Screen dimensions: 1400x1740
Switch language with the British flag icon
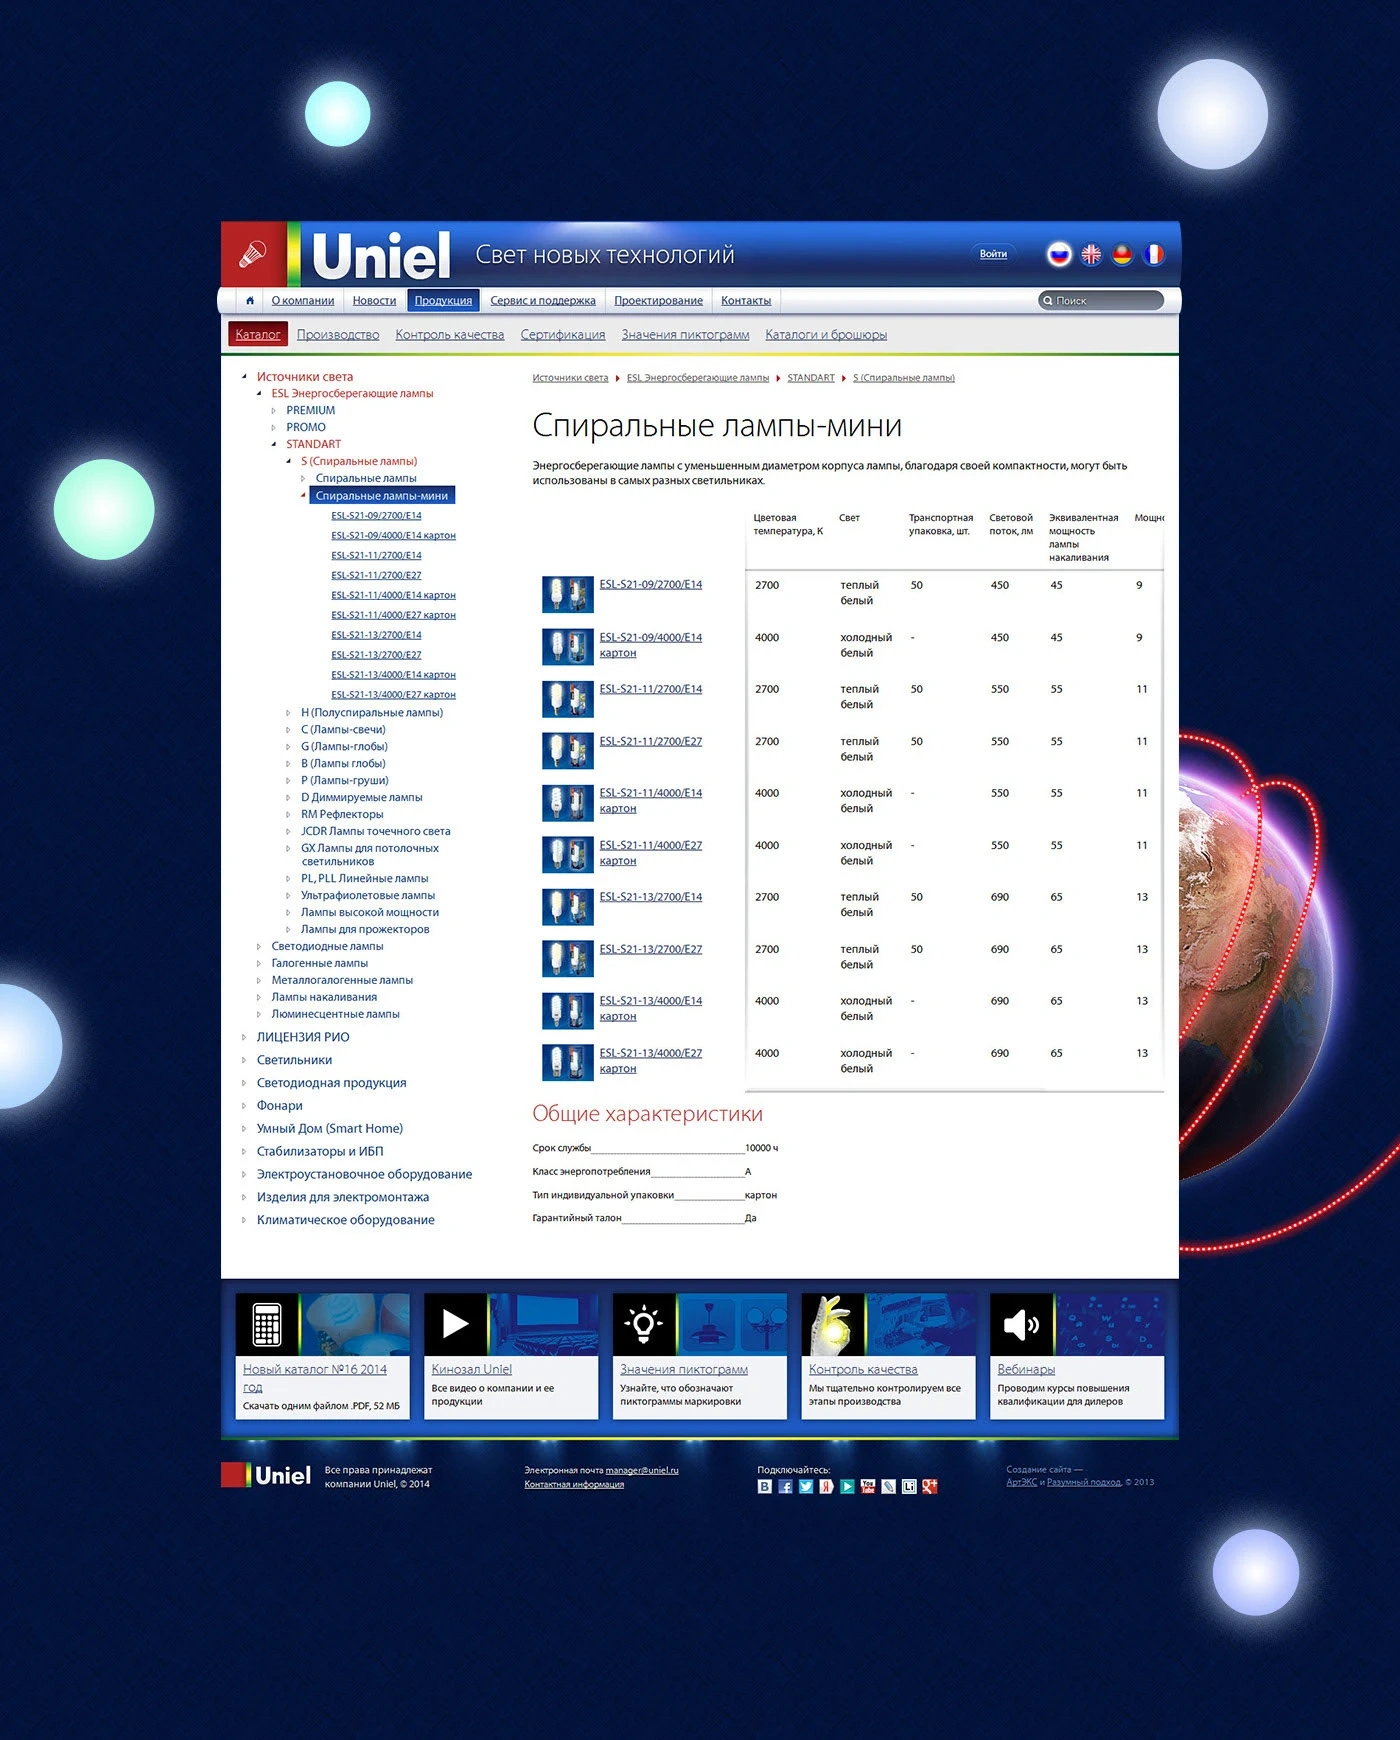[x=1091, y=255]
